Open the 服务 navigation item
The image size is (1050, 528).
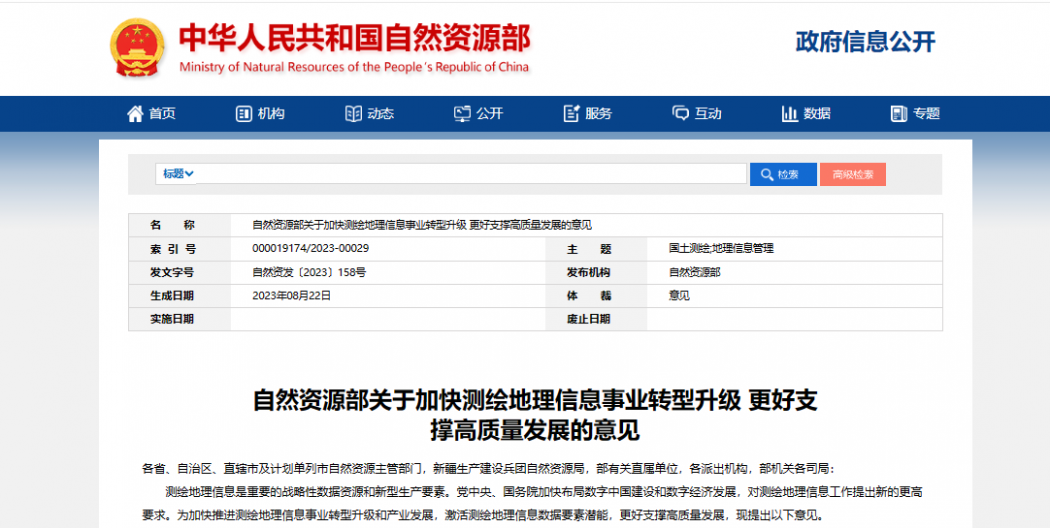[599, 114]
